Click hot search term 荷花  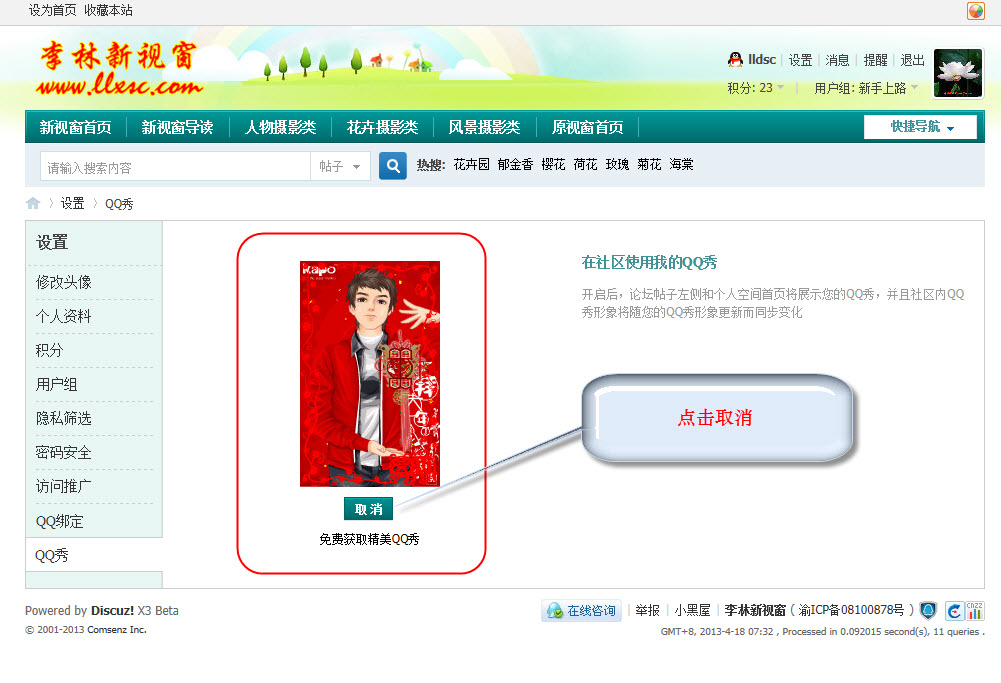(585, 165)
